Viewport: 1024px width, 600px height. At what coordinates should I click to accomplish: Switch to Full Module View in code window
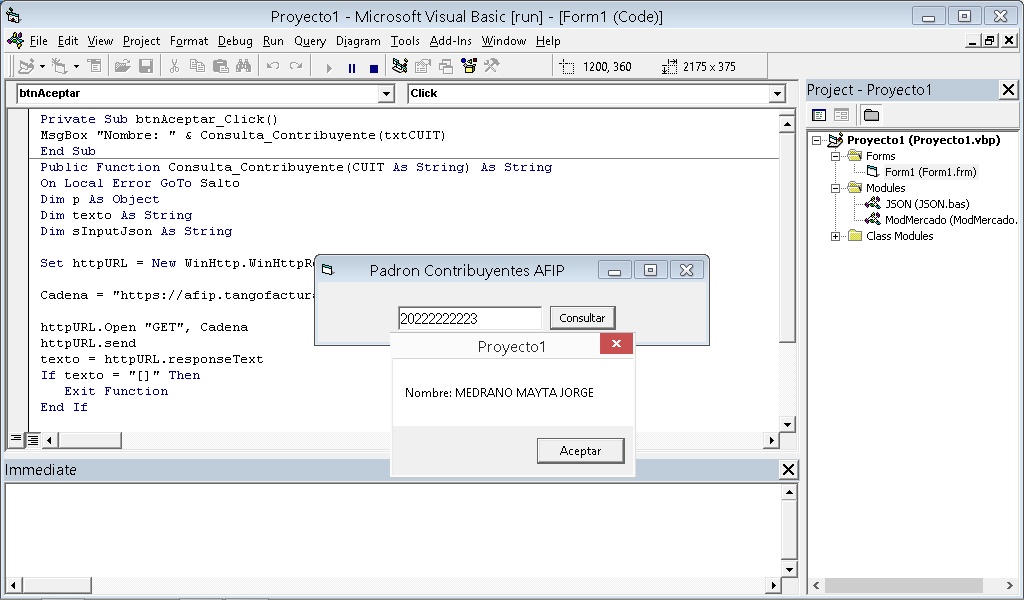tap(32, 439)
